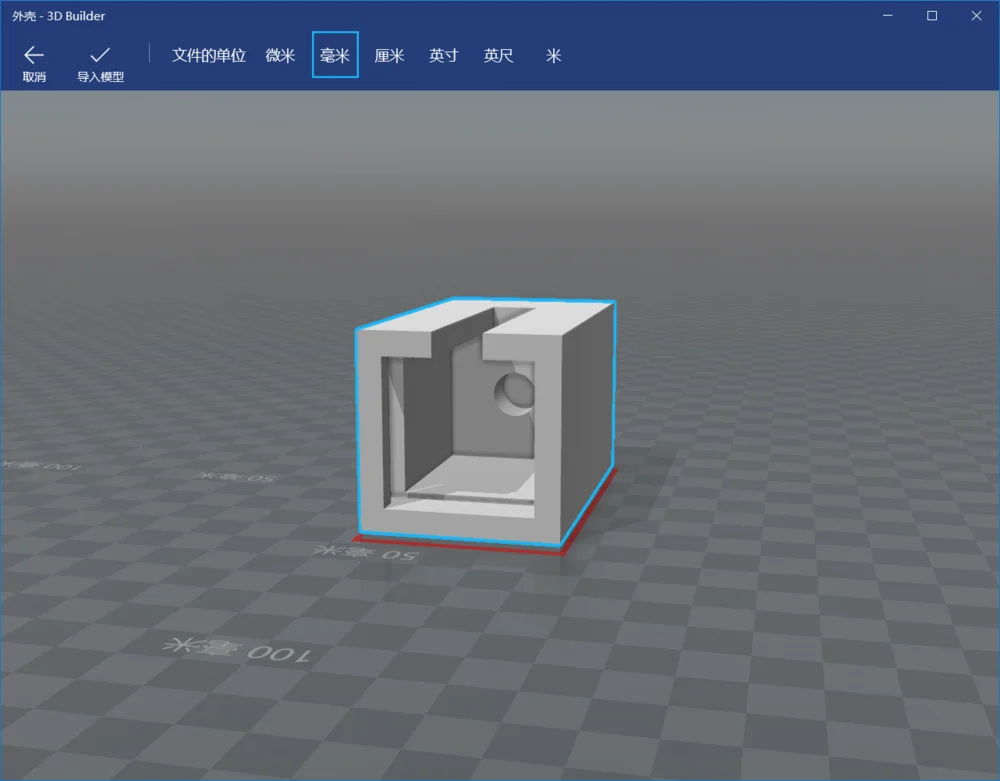Confirm import with the checkmark 导入模型 icon

[100, 55]
